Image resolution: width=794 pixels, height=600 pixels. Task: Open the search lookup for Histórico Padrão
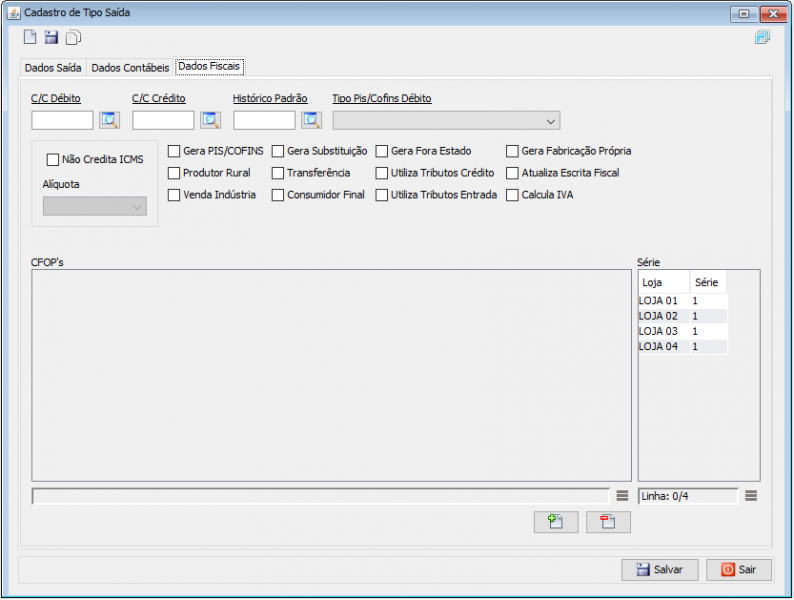311,121
